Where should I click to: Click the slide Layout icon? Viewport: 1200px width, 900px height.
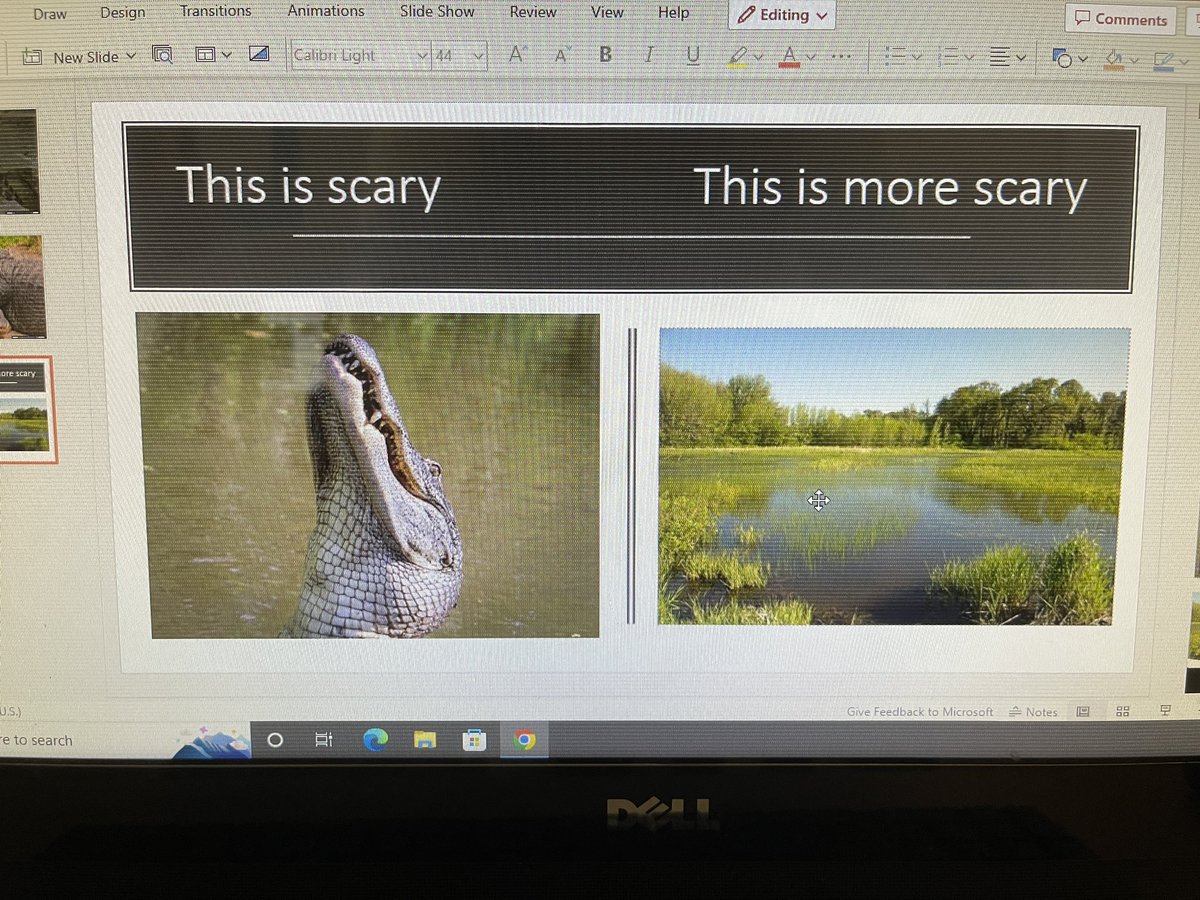205,56
